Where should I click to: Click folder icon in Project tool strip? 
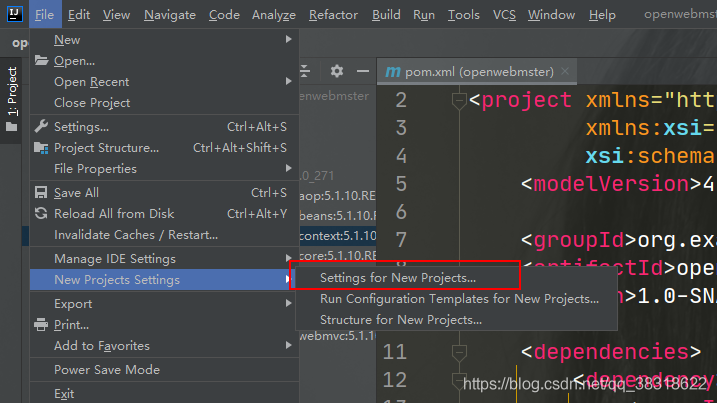pos(11,127)
